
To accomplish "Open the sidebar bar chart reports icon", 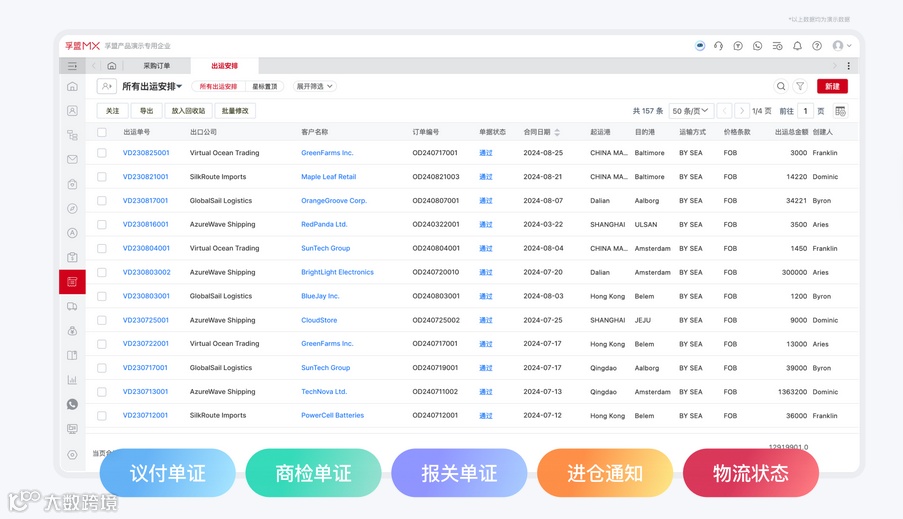I will click(x=72, y=380).
